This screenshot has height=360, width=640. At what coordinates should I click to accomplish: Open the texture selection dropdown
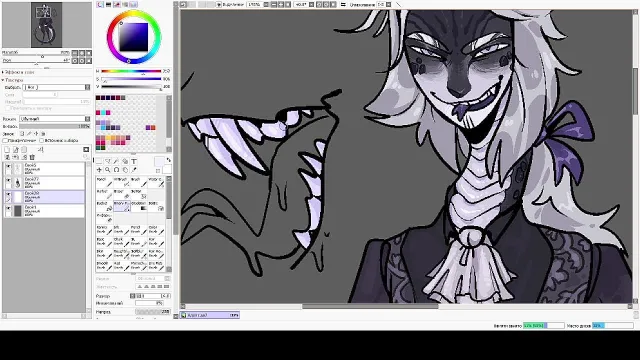pyautogui.click(x=57, y=87)
